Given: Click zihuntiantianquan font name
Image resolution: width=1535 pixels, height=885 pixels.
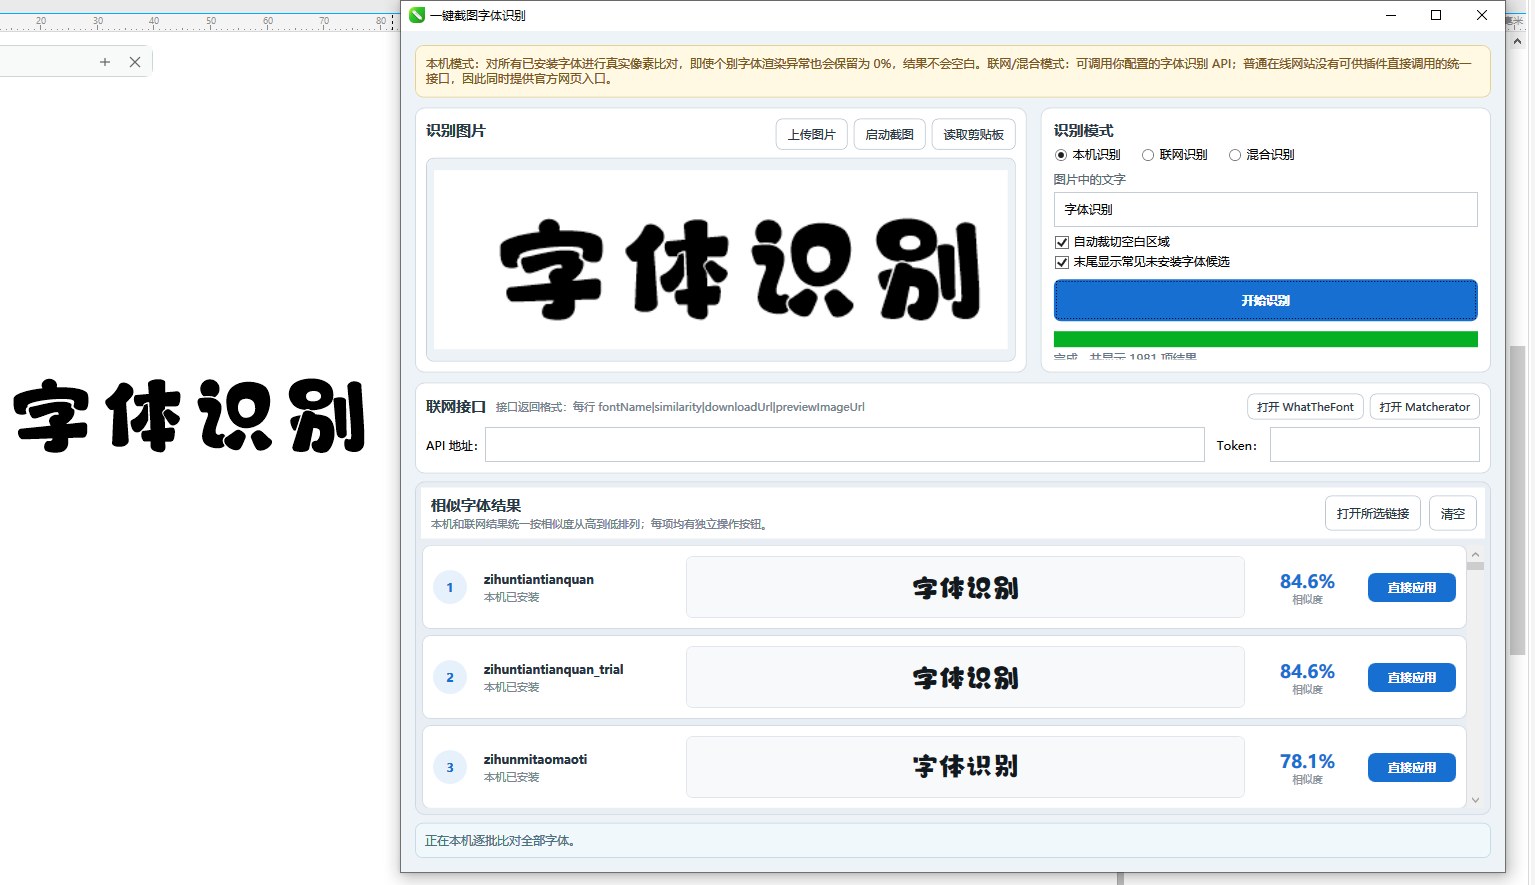Looking at the screenshot, I should pyautogui.click(x=539, y=580).
